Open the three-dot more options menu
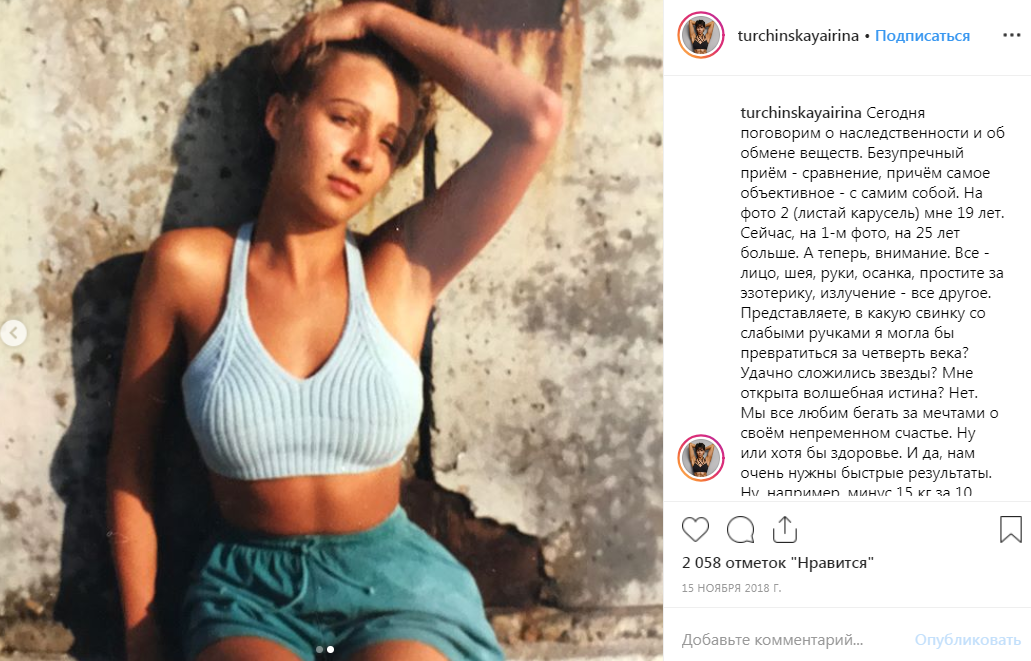 (x=1011, y=36)
